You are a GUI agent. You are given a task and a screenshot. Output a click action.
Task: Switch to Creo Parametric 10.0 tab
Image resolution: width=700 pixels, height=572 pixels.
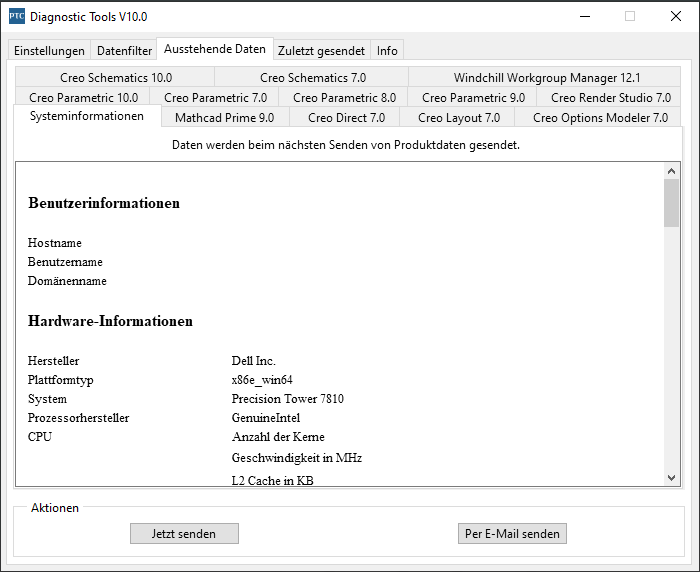(83, 97)
